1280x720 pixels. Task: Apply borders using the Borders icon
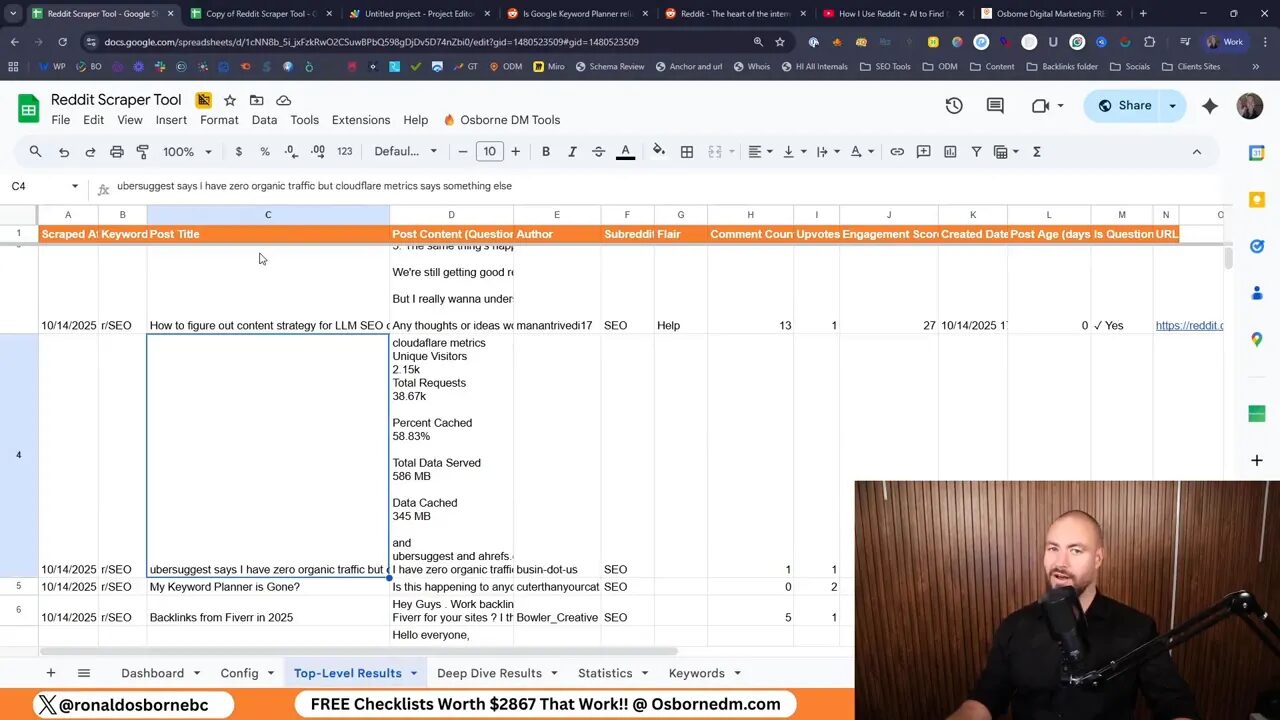pyautogui.click(x=687, y=151)
